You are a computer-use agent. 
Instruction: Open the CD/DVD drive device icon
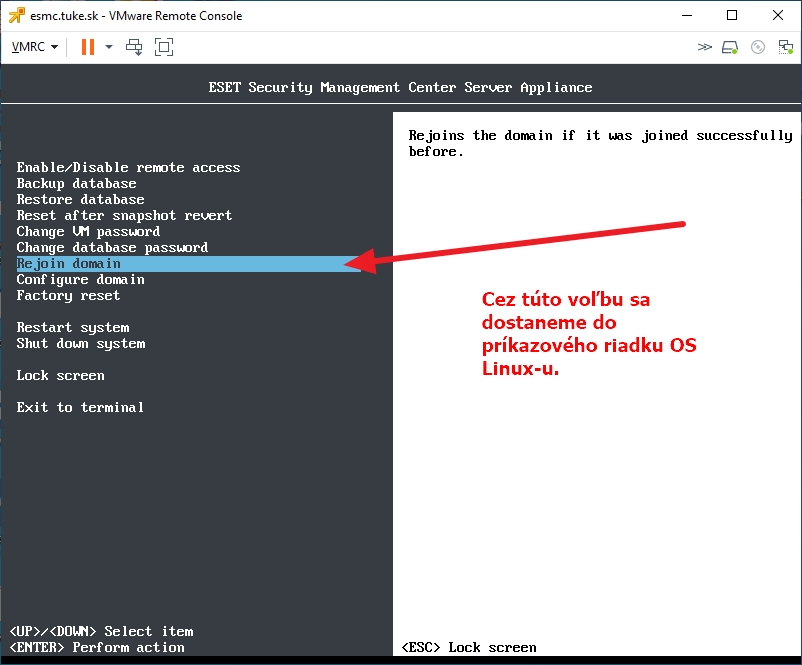pyautogui.click(x=758, y=47)
